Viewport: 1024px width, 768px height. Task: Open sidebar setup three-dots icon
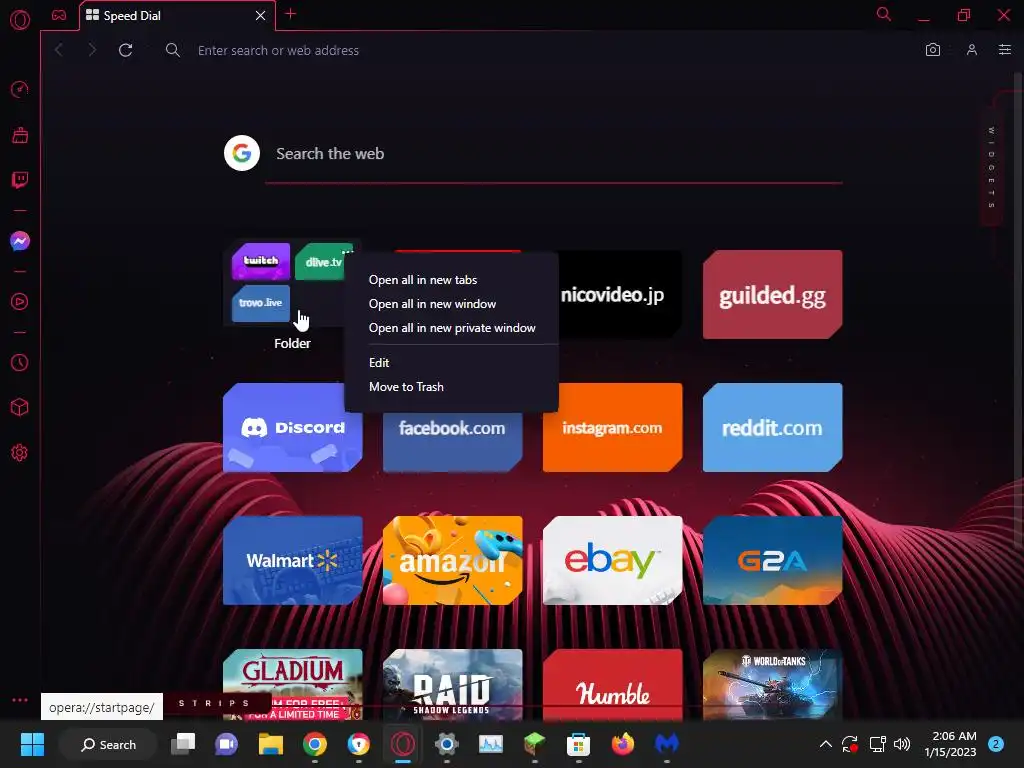20,700
